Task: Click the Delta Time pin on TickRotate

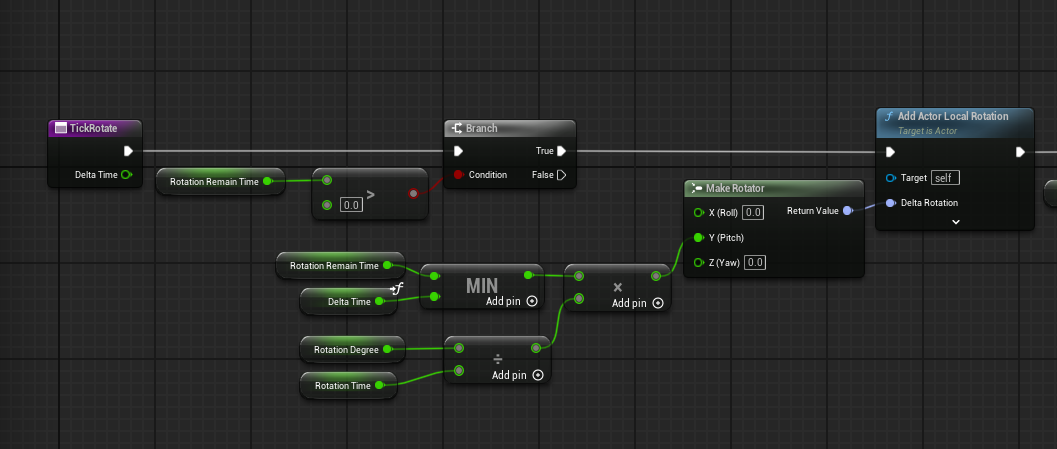Action: 126,175
